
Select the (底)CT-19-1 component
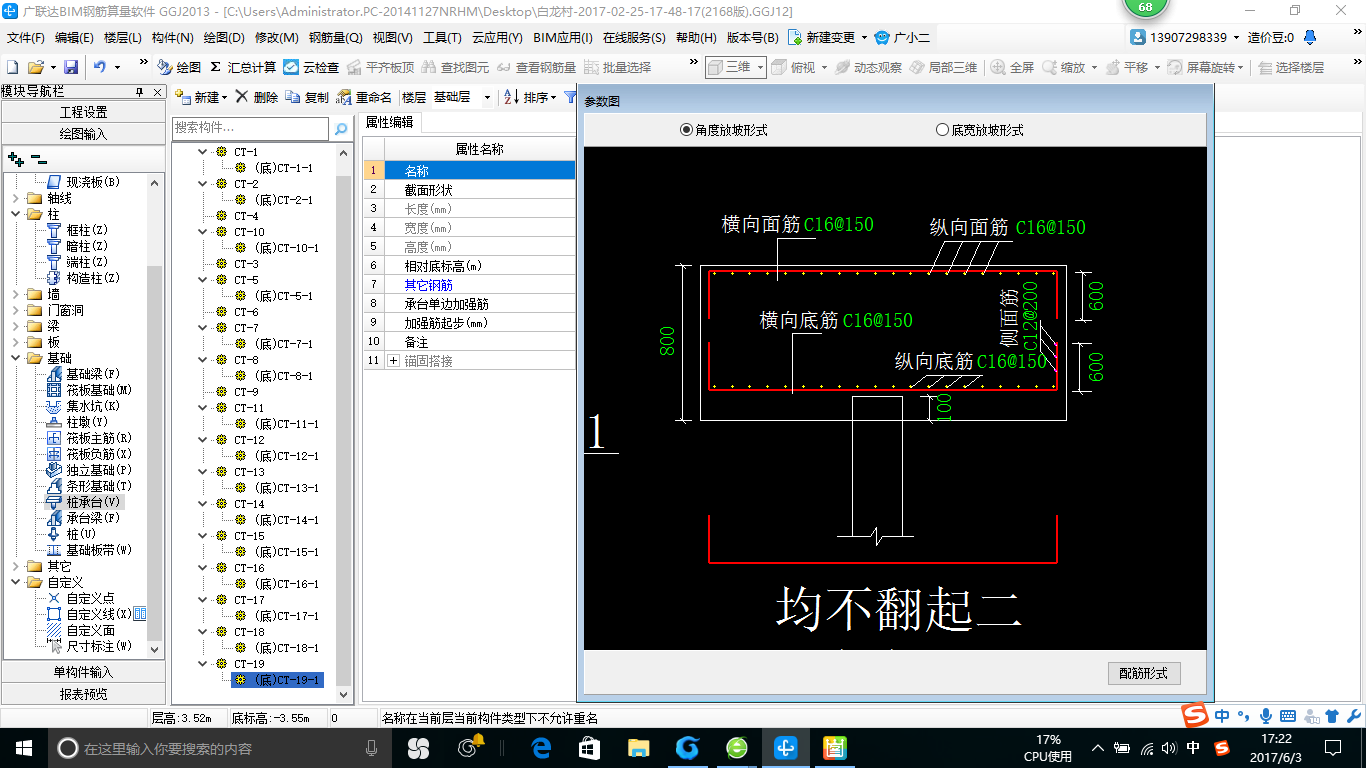pos(278,680)
